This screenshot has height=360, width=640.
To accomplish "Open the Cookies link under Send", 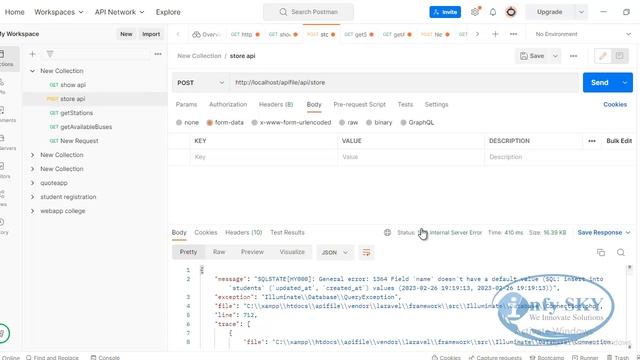I will click(615, 104).
